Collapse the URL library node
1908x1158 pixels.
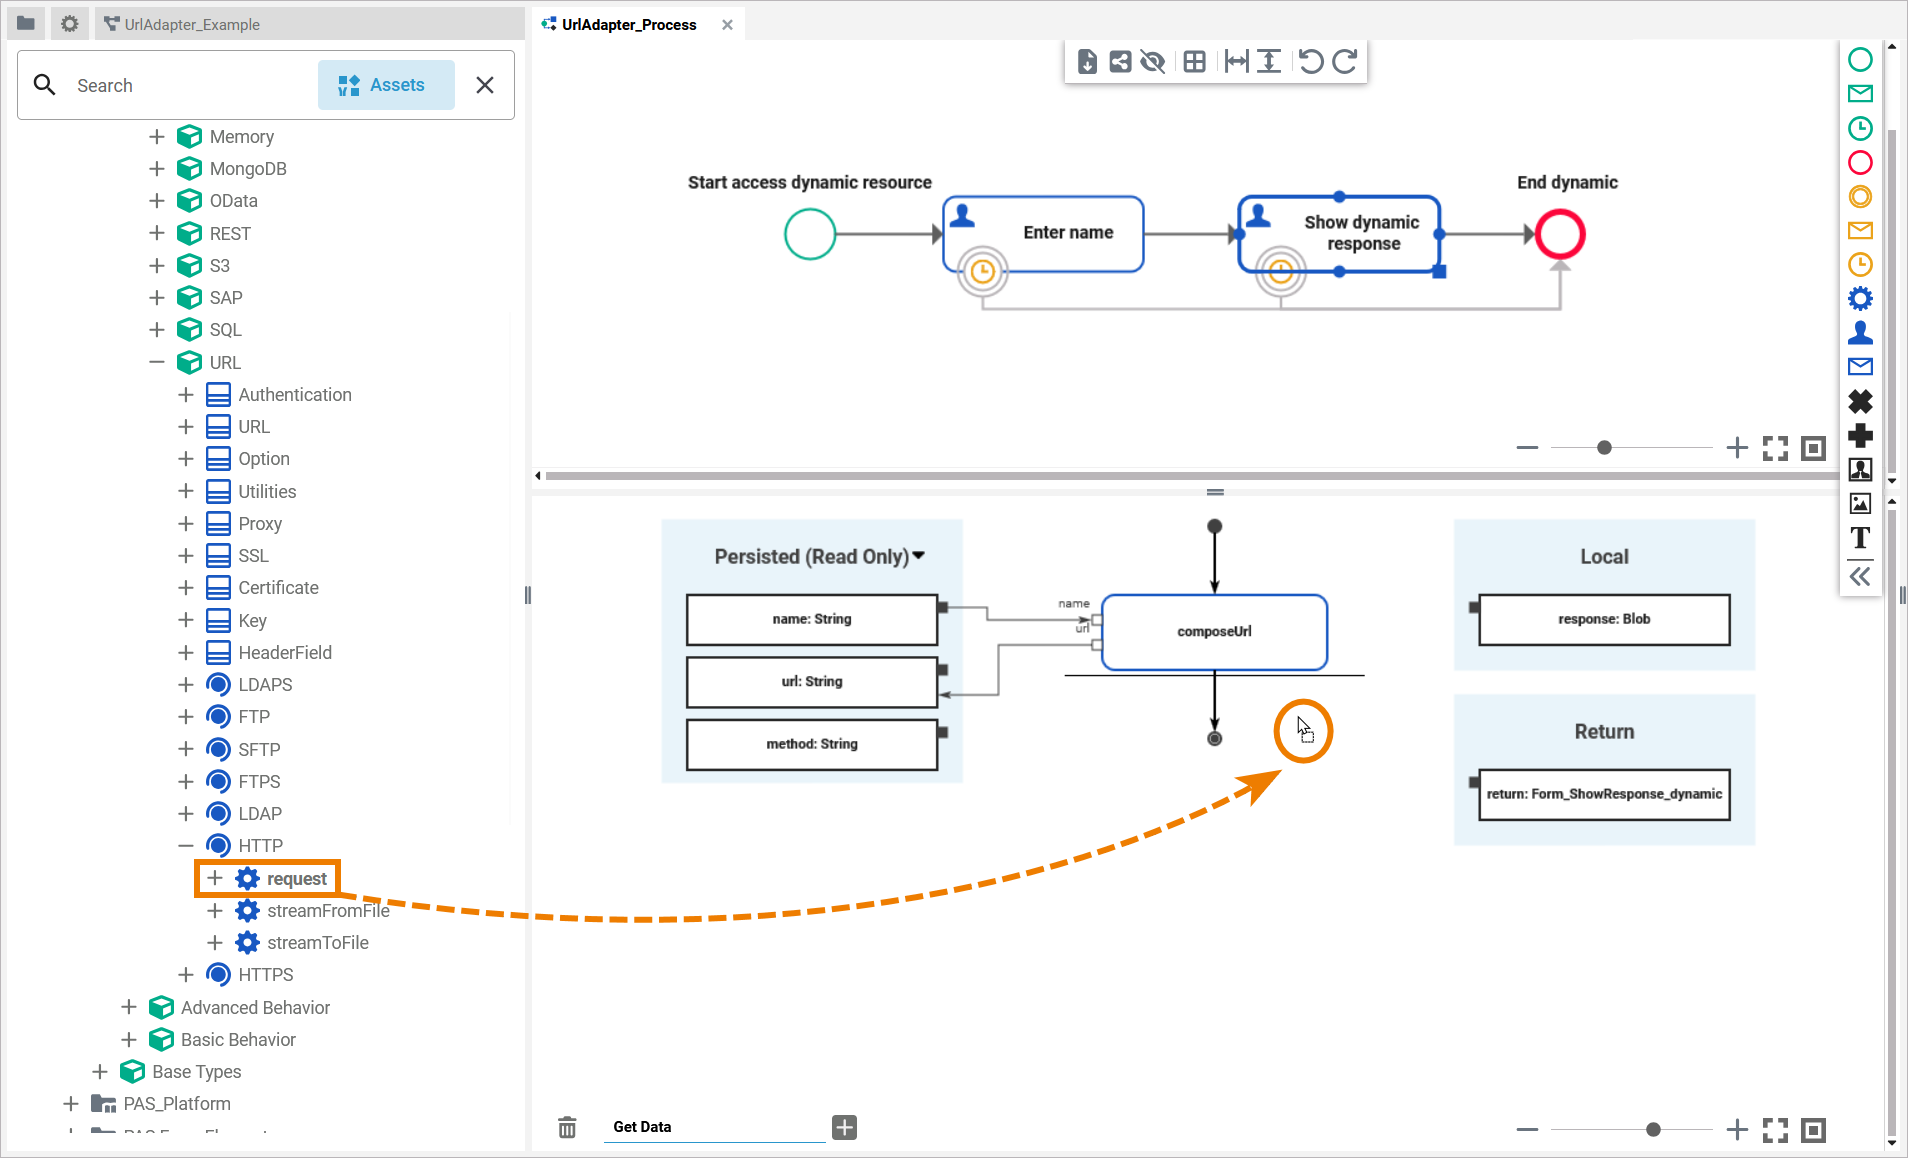[x=157, y=362]
